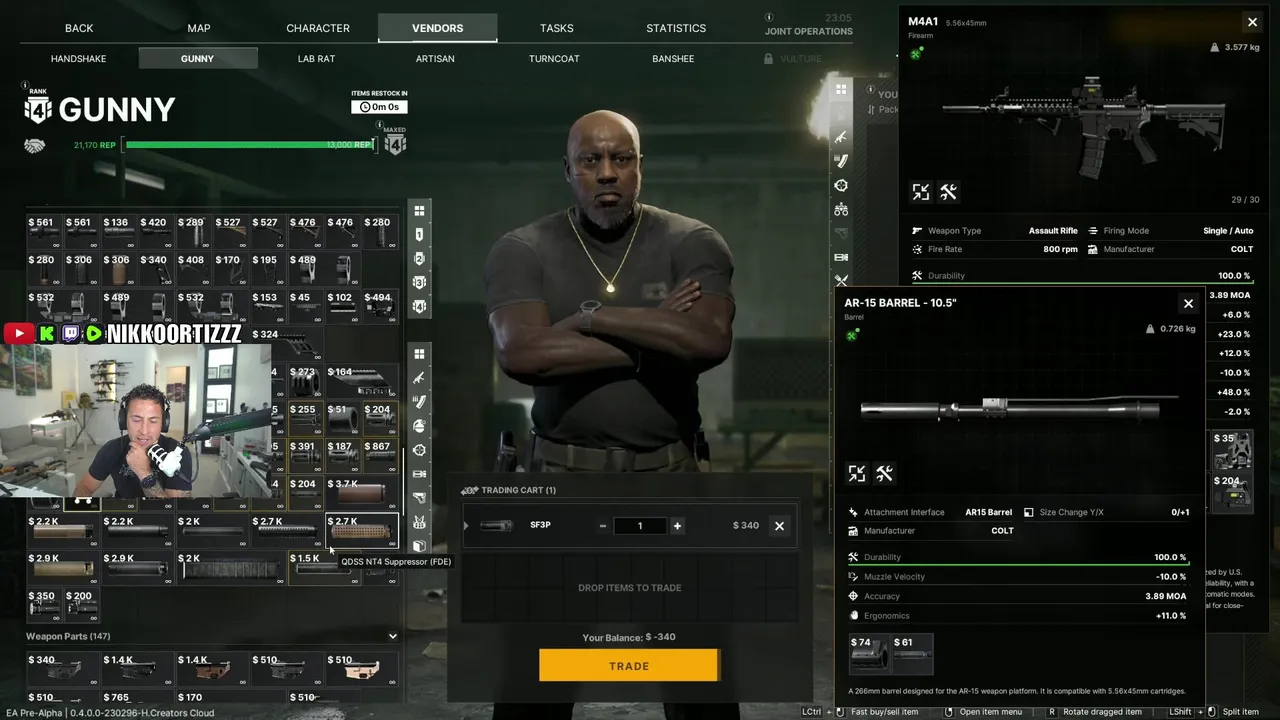The width and height of the screenshot is (1280, 720).
Task: Select Handshake vendor
Action: point(79,59)
